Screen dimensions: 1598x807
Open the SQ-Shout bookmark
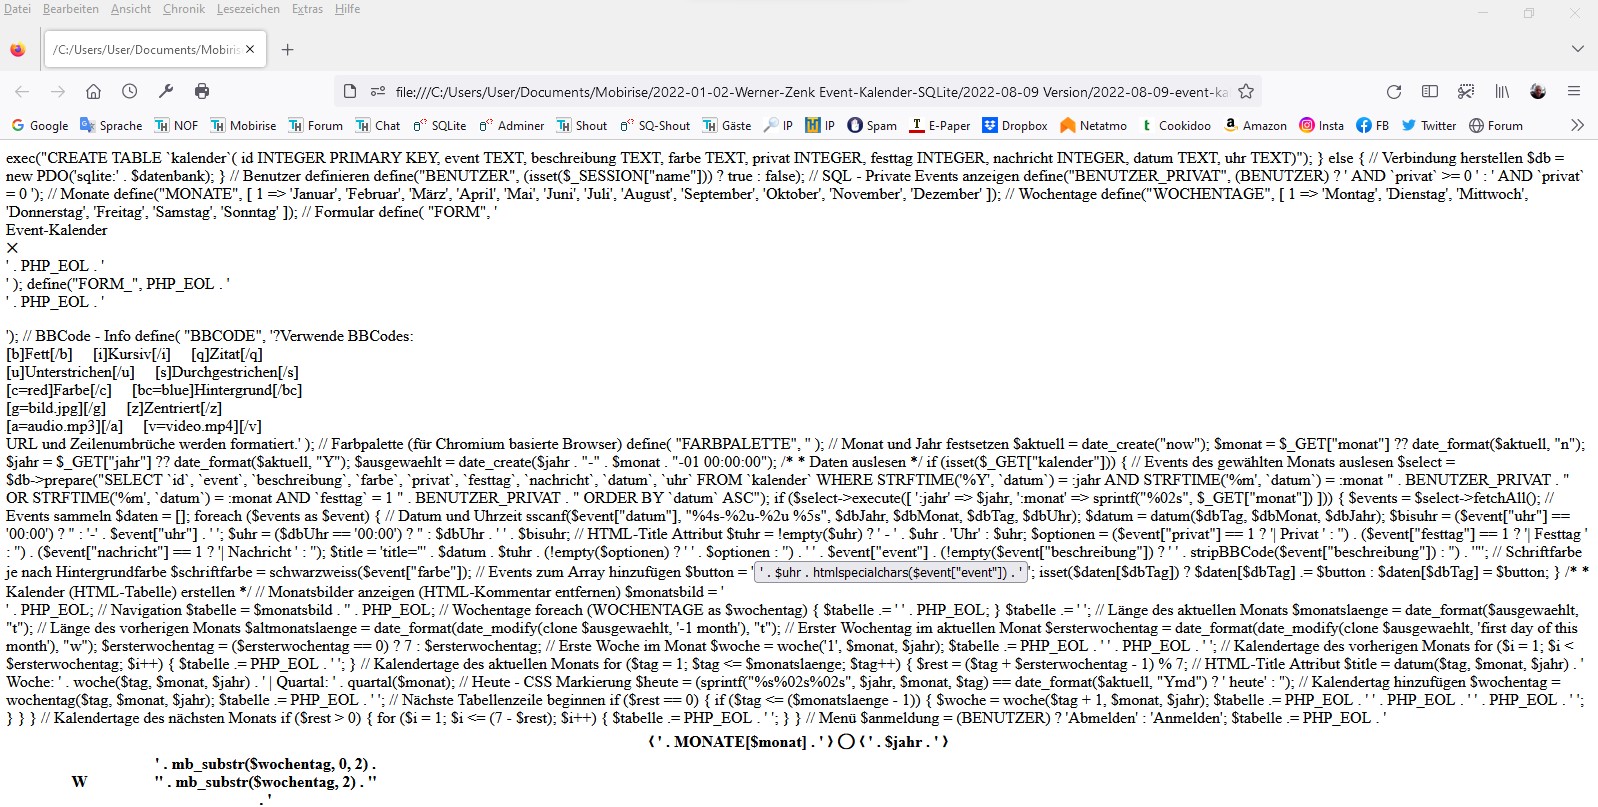coord(655,126)
